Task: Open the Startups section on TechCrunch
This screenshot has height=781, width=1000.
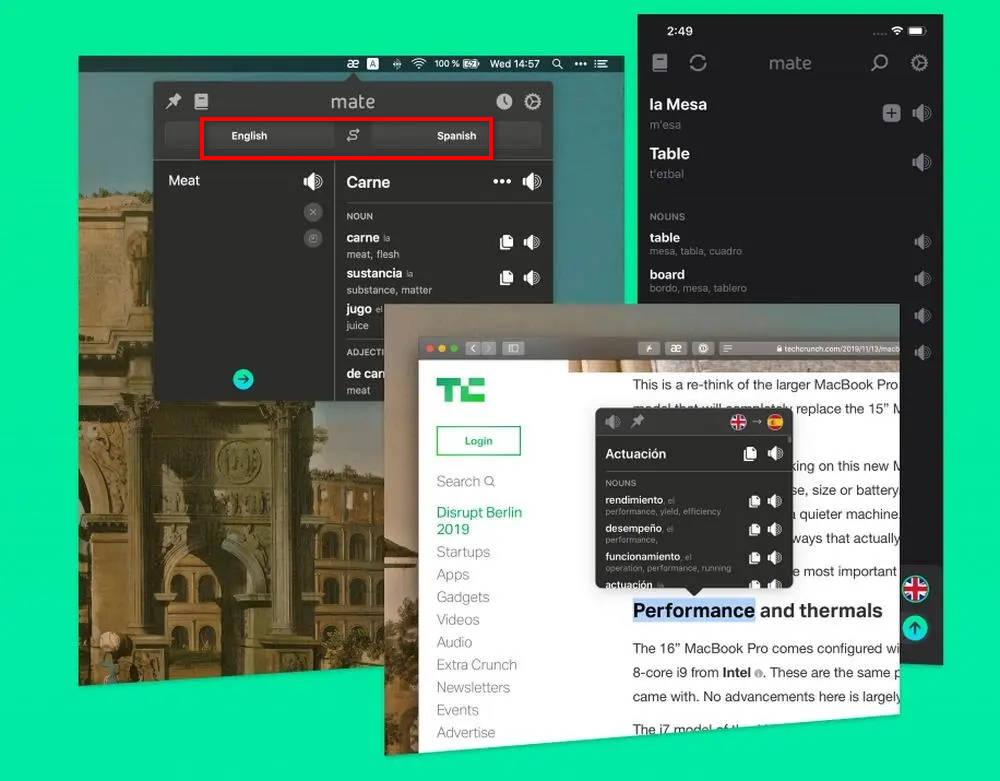Action: pyautogui.click(x=463, y=552)
